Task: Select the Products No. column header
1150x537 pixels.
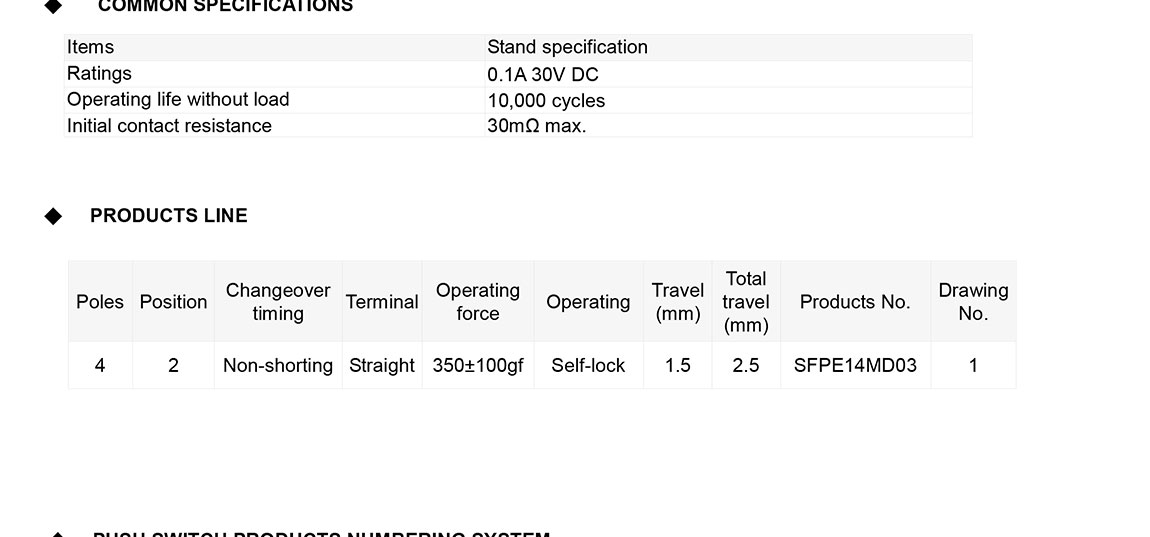Action: tap(855, 302)
